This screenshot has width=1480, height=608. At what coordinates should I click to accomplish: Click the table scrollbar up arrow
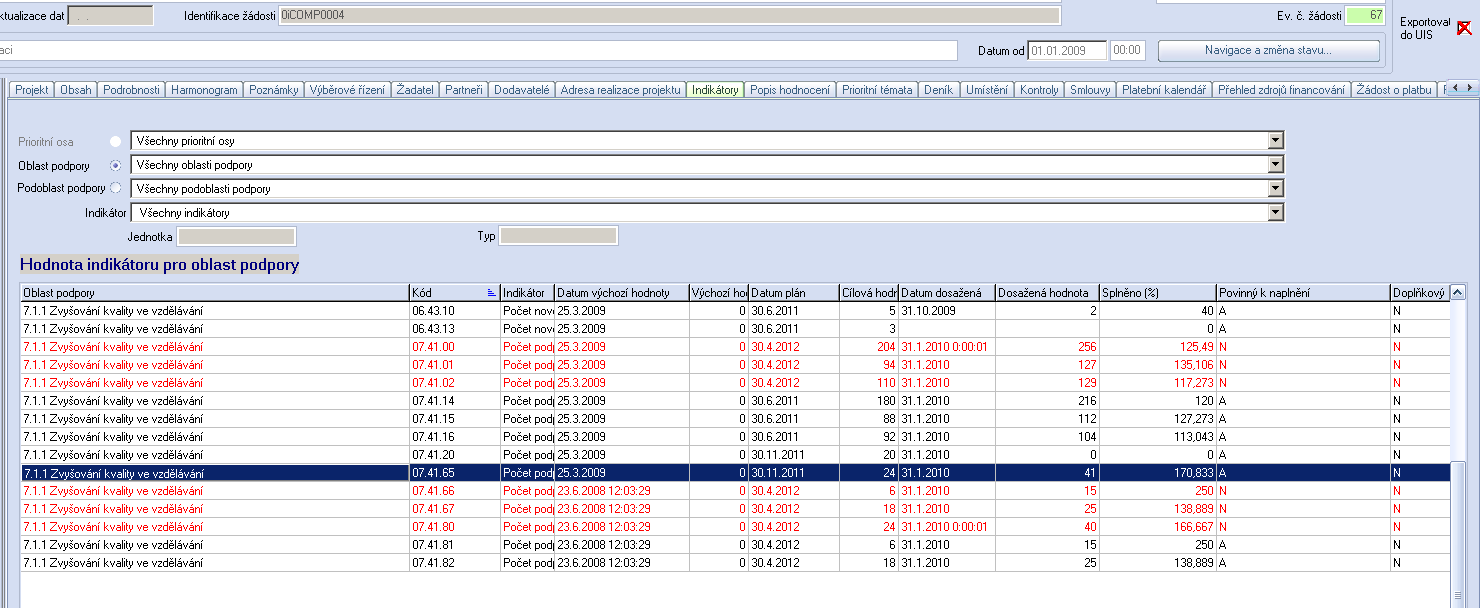1458,293
